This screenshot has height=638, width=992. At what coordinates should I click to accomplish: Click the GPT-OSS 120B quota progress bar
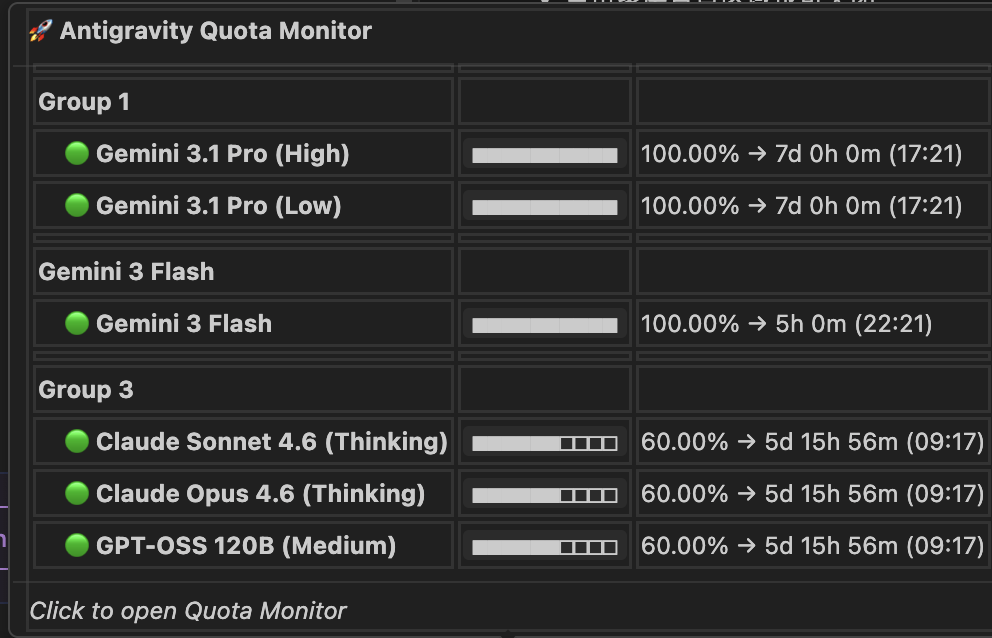coord(544,547)
